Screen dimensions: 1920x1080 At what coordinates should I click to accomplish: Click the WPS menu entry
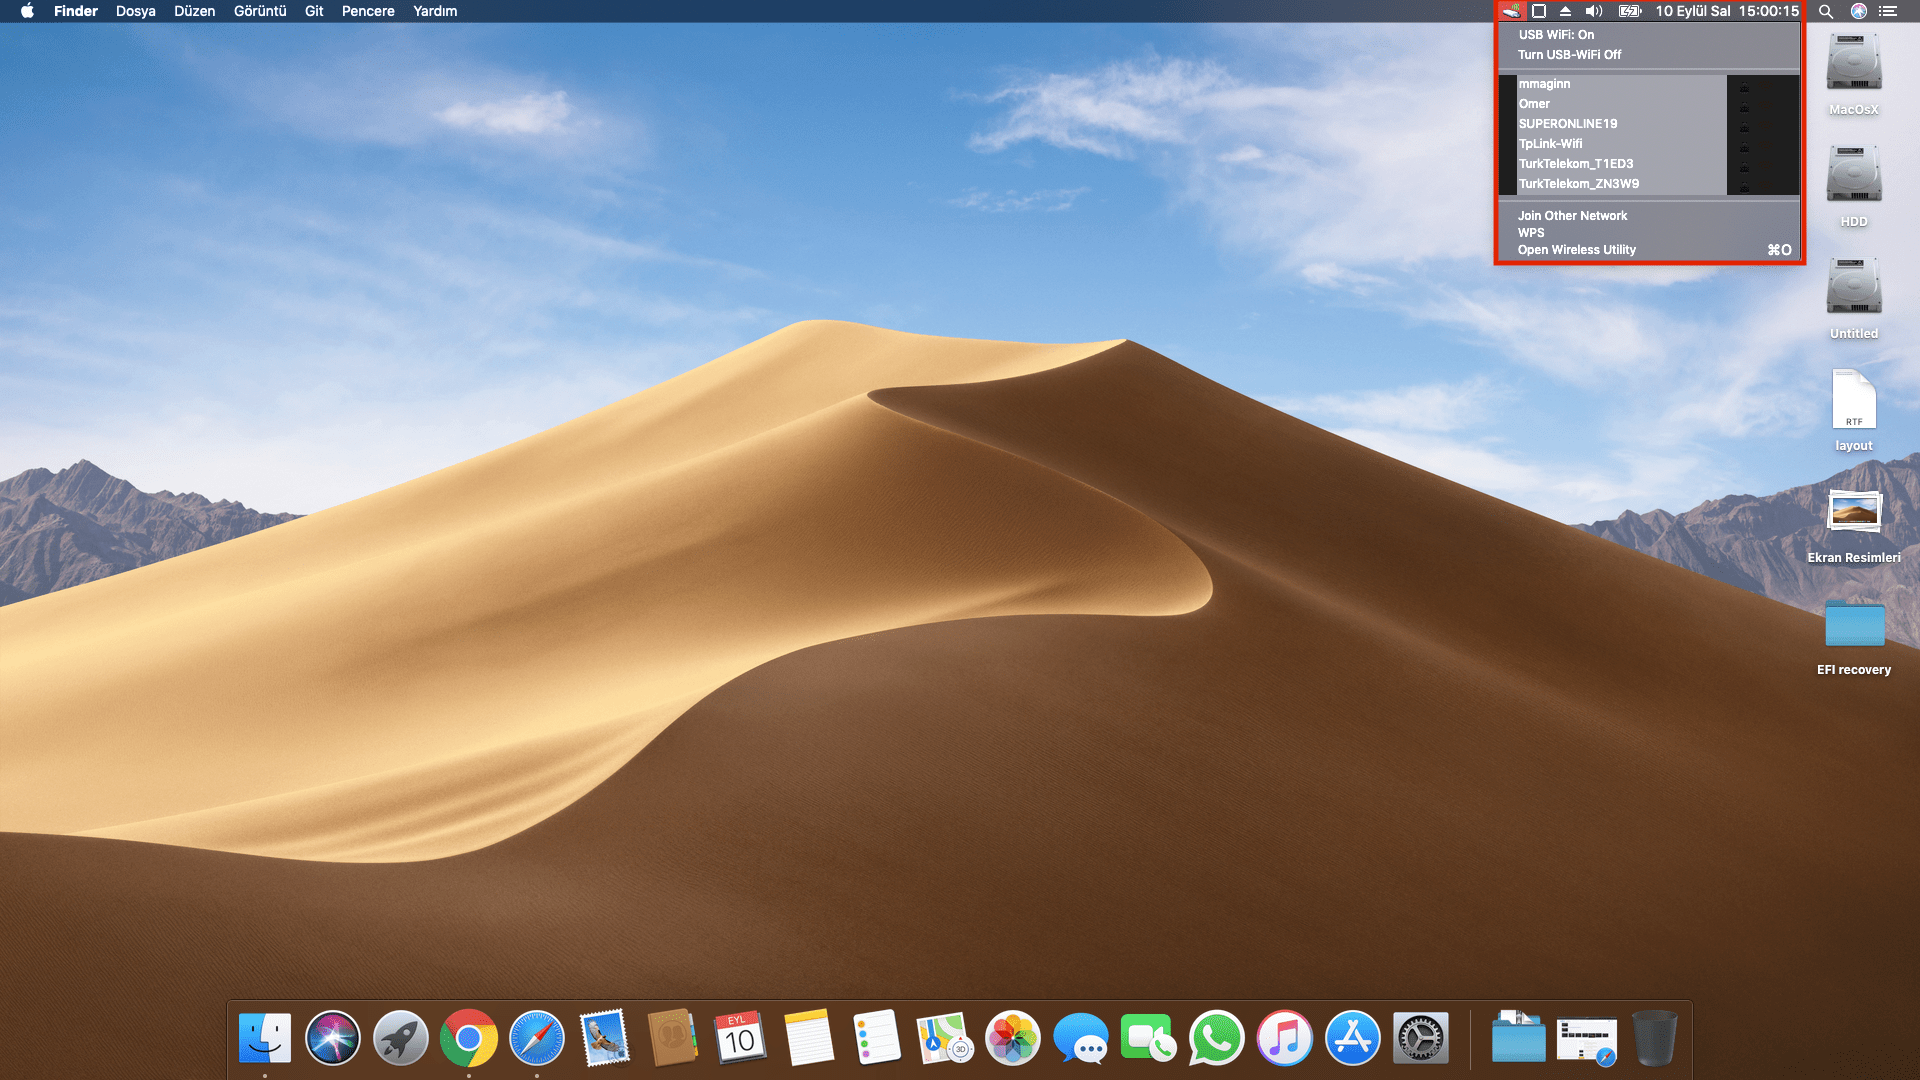pos(1531,233)
